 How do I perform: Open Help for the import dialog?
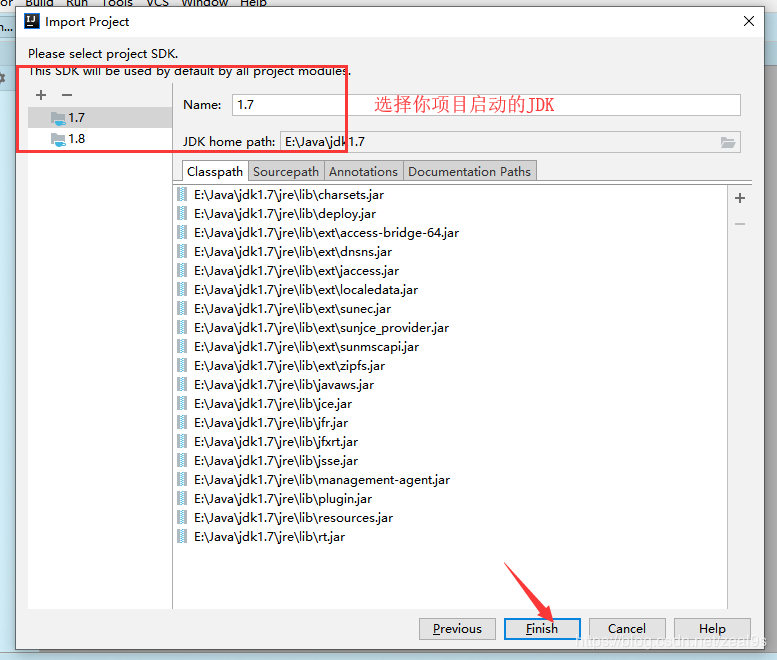712,629
